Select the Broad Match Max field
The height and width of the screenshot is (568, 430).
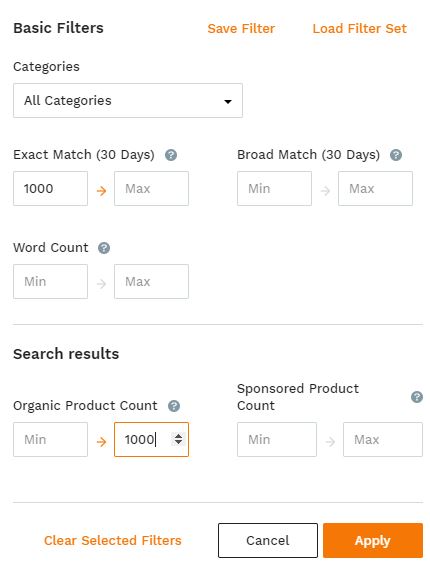375,189
